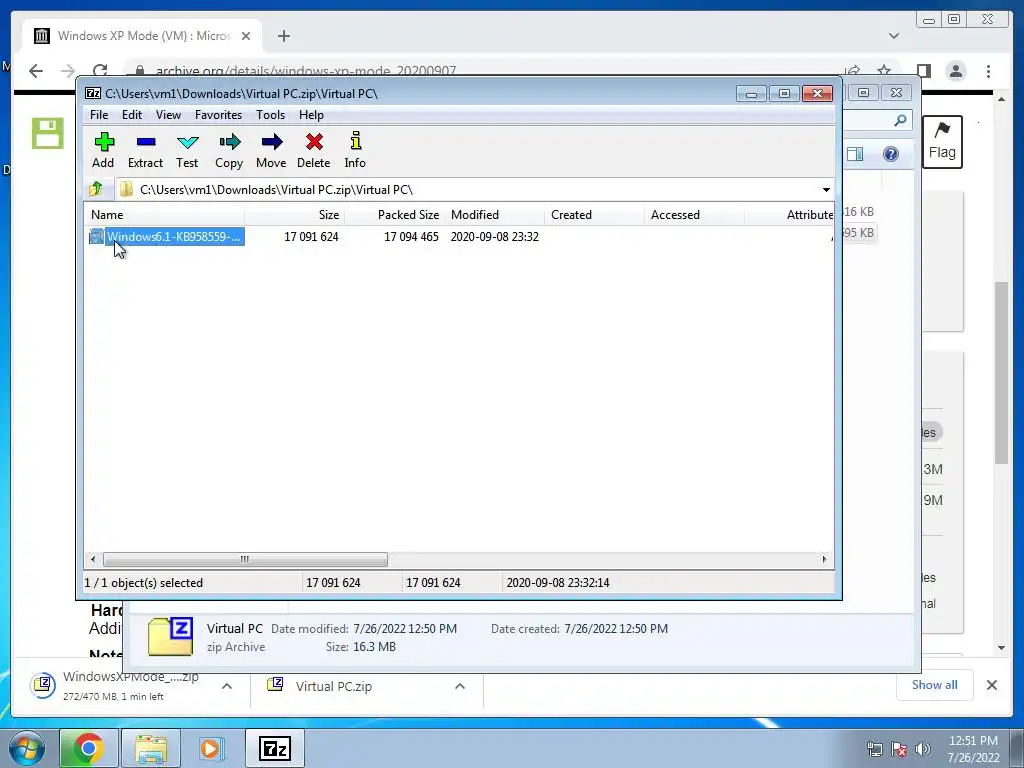Click the 7-Zip taskbar button
This screenshot has width=1024, height=768.
(275, 748)
